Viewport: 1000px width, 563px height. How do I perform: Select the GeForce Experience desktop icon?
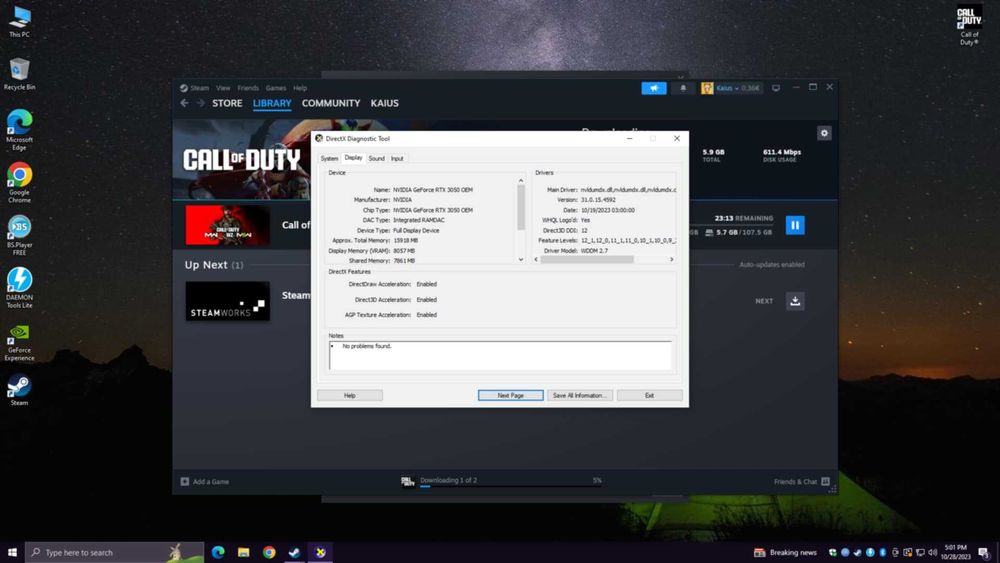tap(19, 342)
